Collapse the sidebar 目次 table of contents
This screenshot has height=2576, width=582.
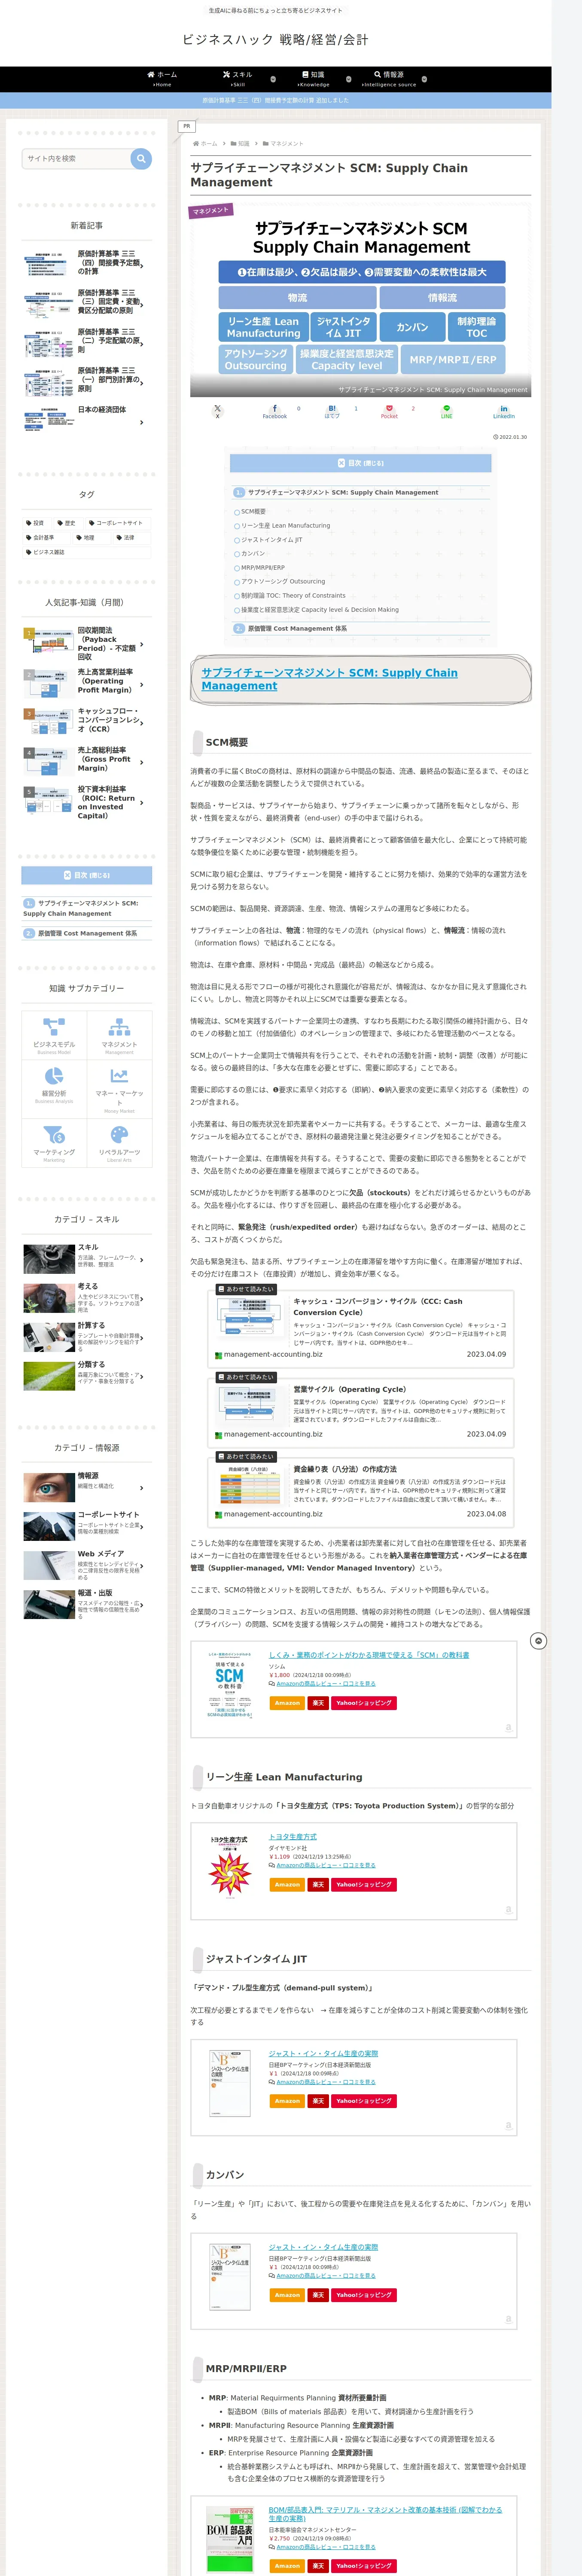click(87, 875)
